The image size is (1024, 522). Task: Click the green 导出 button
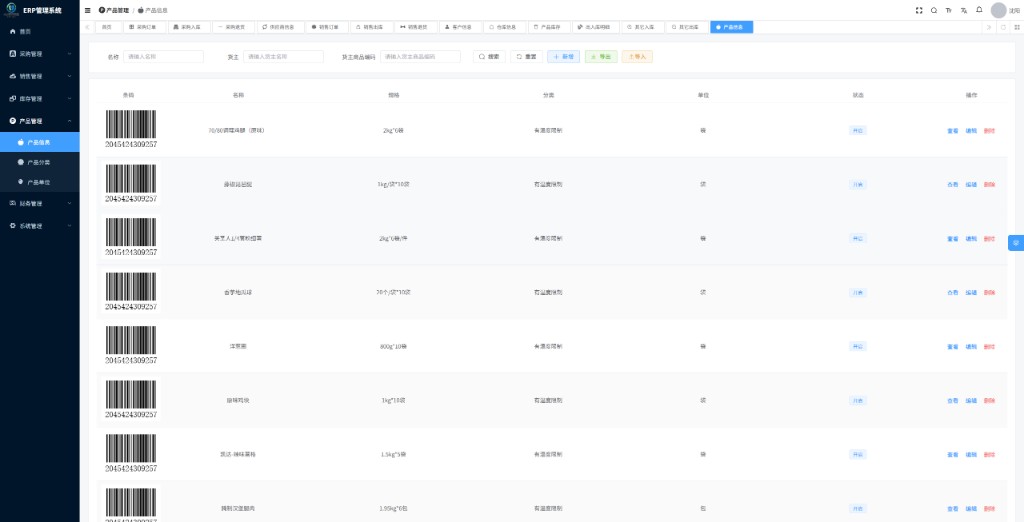coord(601,57)
